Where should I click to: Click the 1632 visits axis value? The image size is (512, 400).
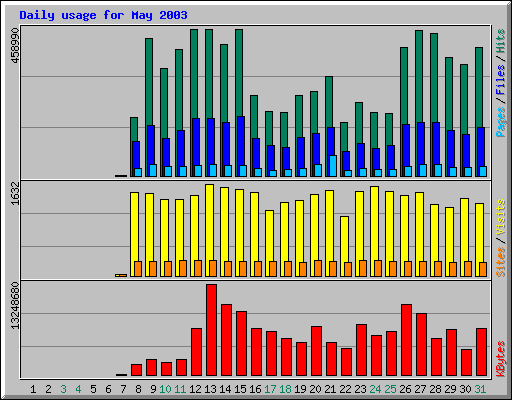coord(15,193)
